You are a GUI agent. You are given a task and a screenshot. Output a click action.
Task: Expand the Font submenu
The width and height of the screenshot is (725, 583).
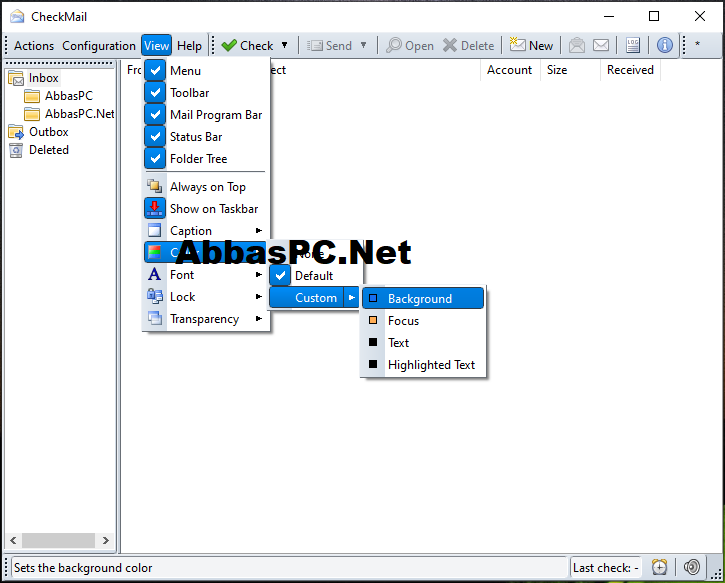pos(205,275)
